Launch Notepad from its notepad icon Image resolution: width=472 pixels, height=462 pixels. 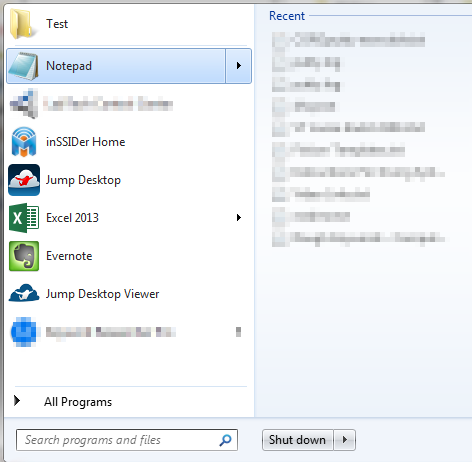tap(23, 66)
